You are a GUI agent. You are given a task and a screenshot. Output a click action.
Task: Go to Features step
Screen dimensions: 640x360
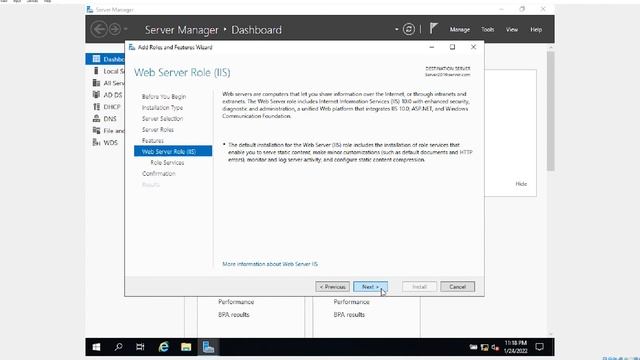click(x=153, y=140)
